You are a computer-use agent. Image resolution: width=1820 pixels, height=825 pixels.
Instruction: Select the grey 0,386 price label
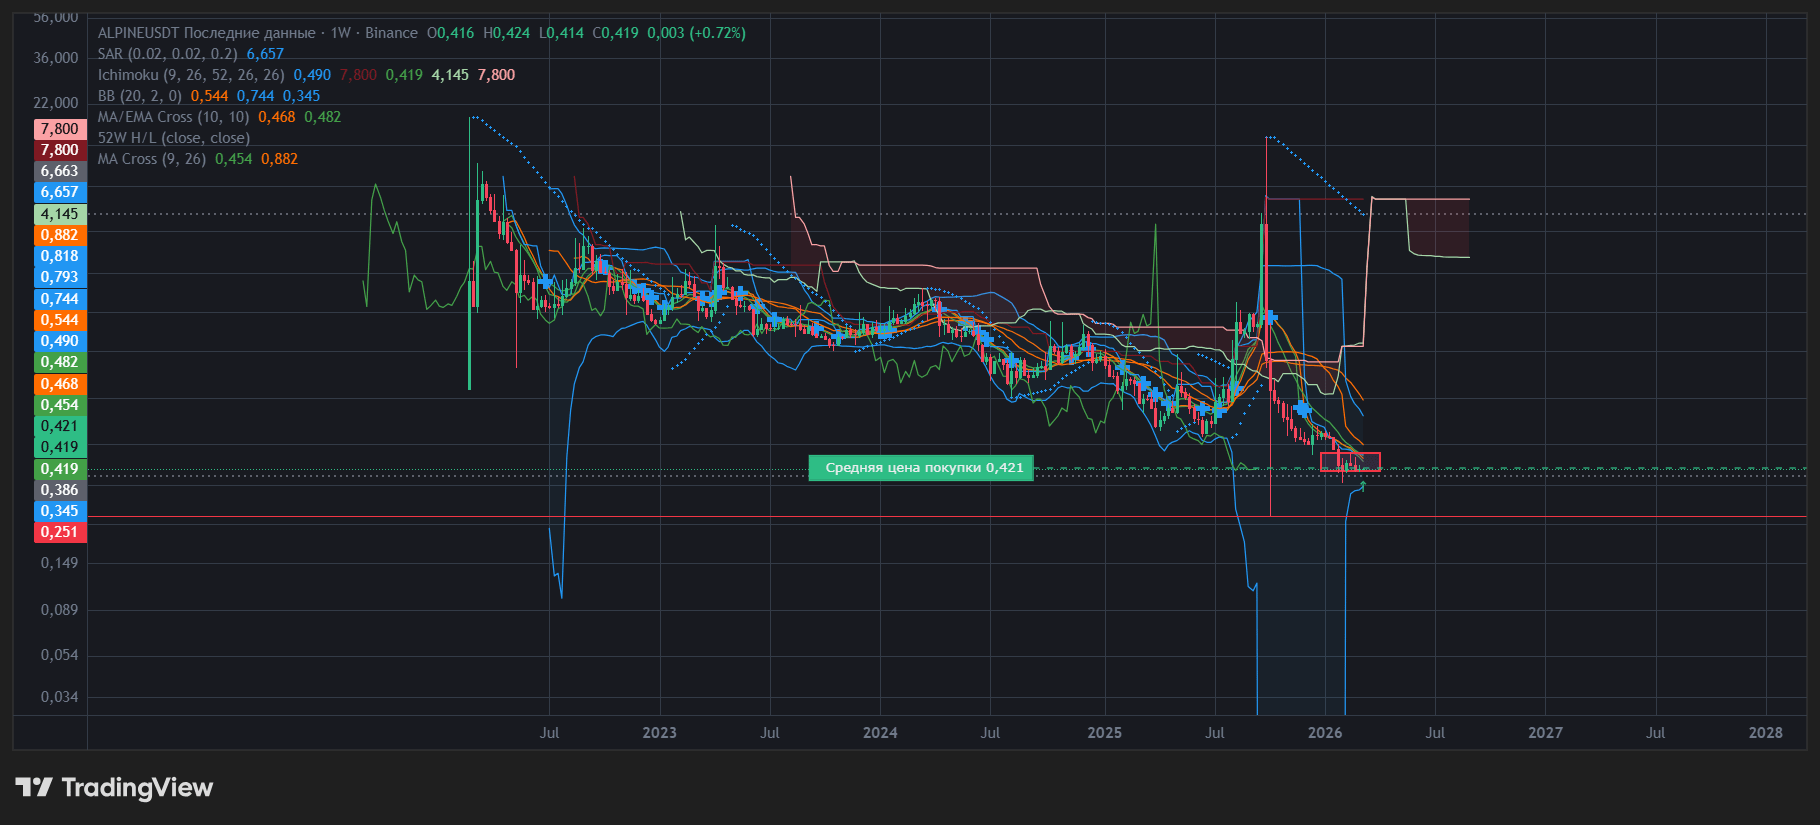click(x=60, y=490)
